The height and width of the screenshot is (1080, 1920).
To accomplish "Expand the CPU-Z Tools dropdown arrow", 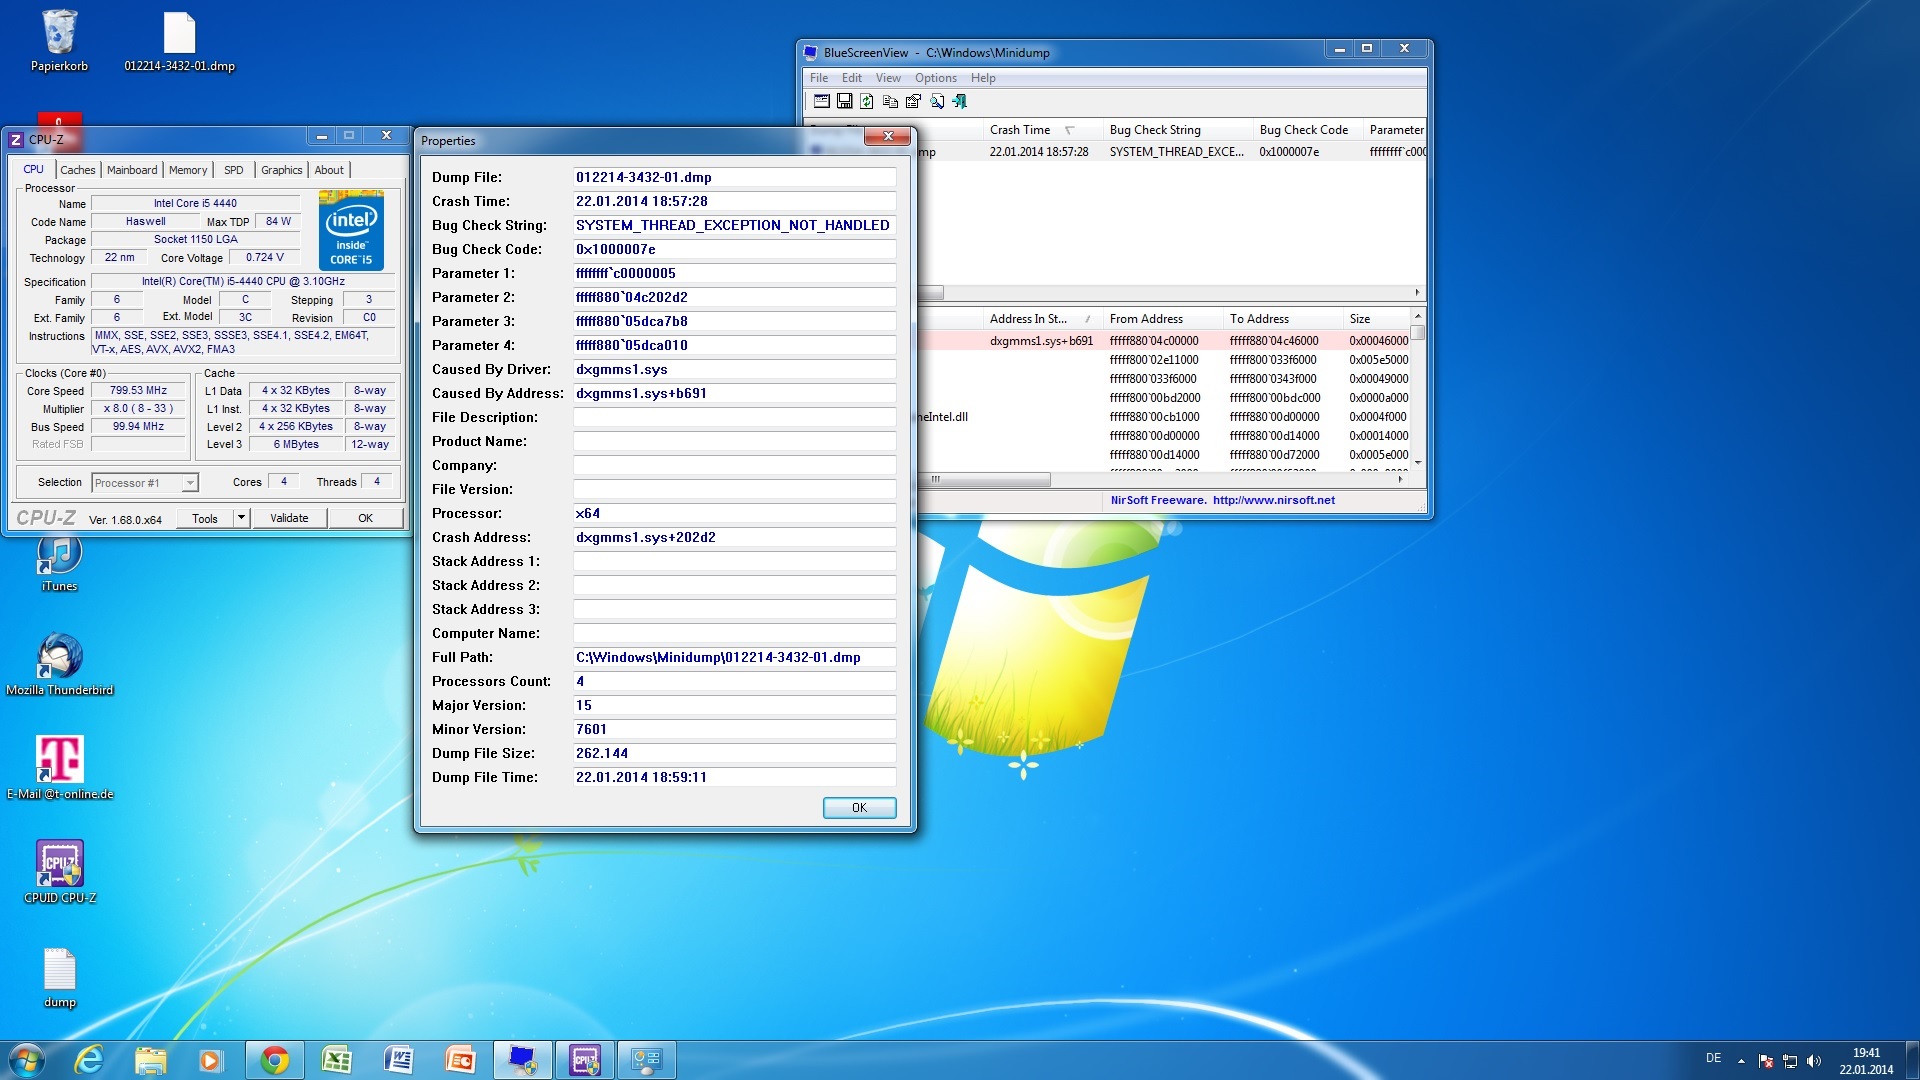I will coord(241,518).
